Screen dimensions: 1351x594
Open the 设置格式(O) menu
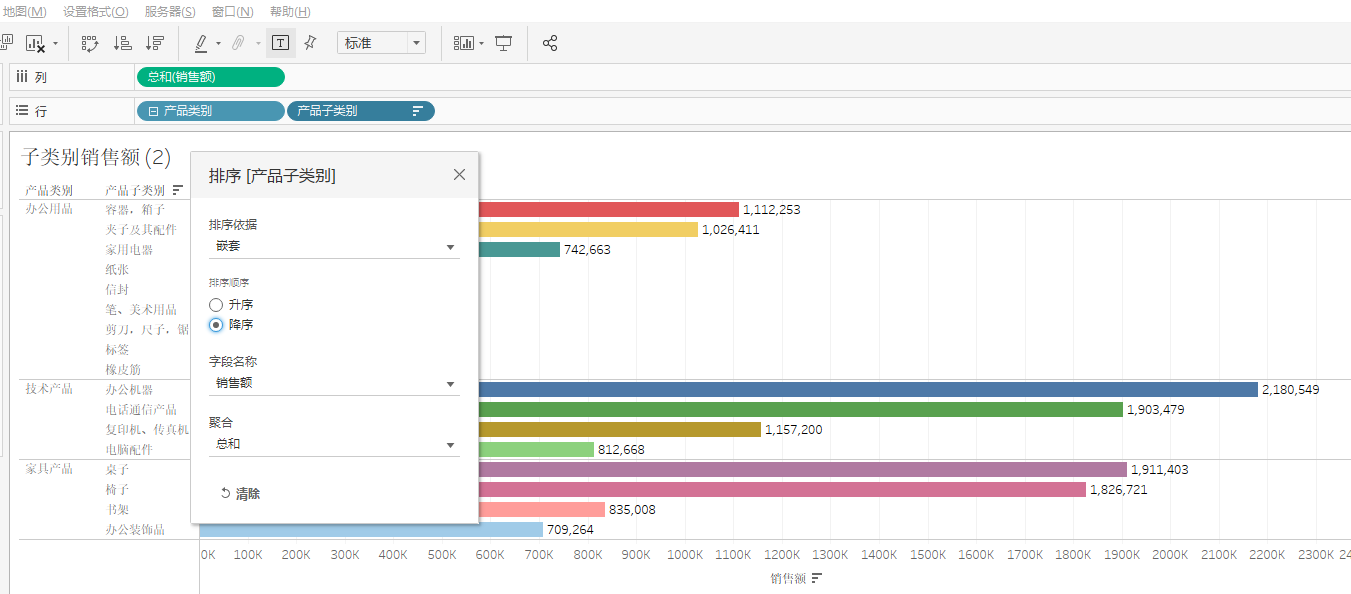click(95, 11)
